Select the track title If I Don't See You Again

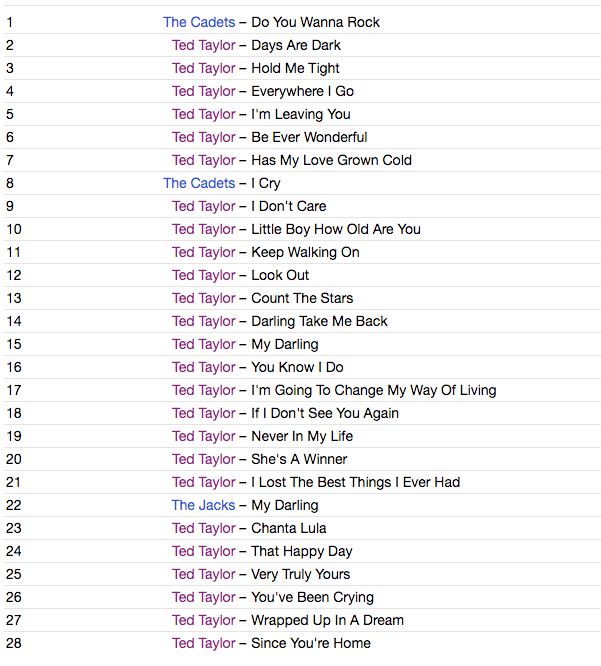pyautogui.click(x=325, y=413)
